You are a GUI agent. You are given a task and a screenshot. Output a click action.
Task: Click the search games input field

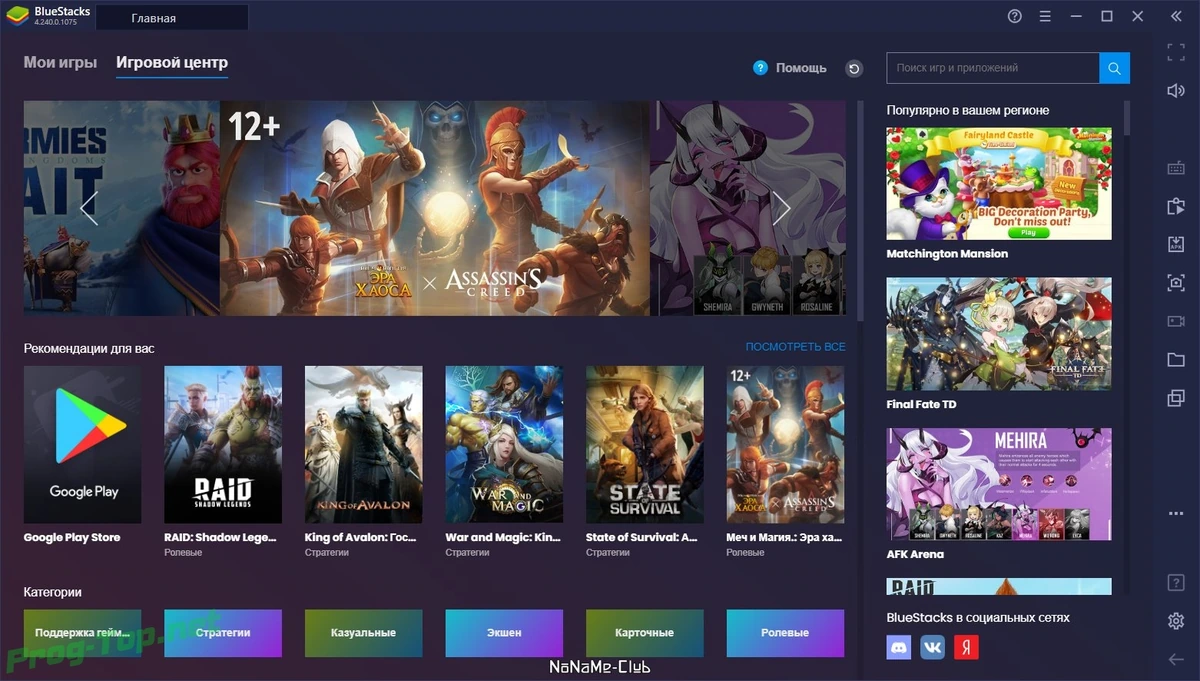993,68
